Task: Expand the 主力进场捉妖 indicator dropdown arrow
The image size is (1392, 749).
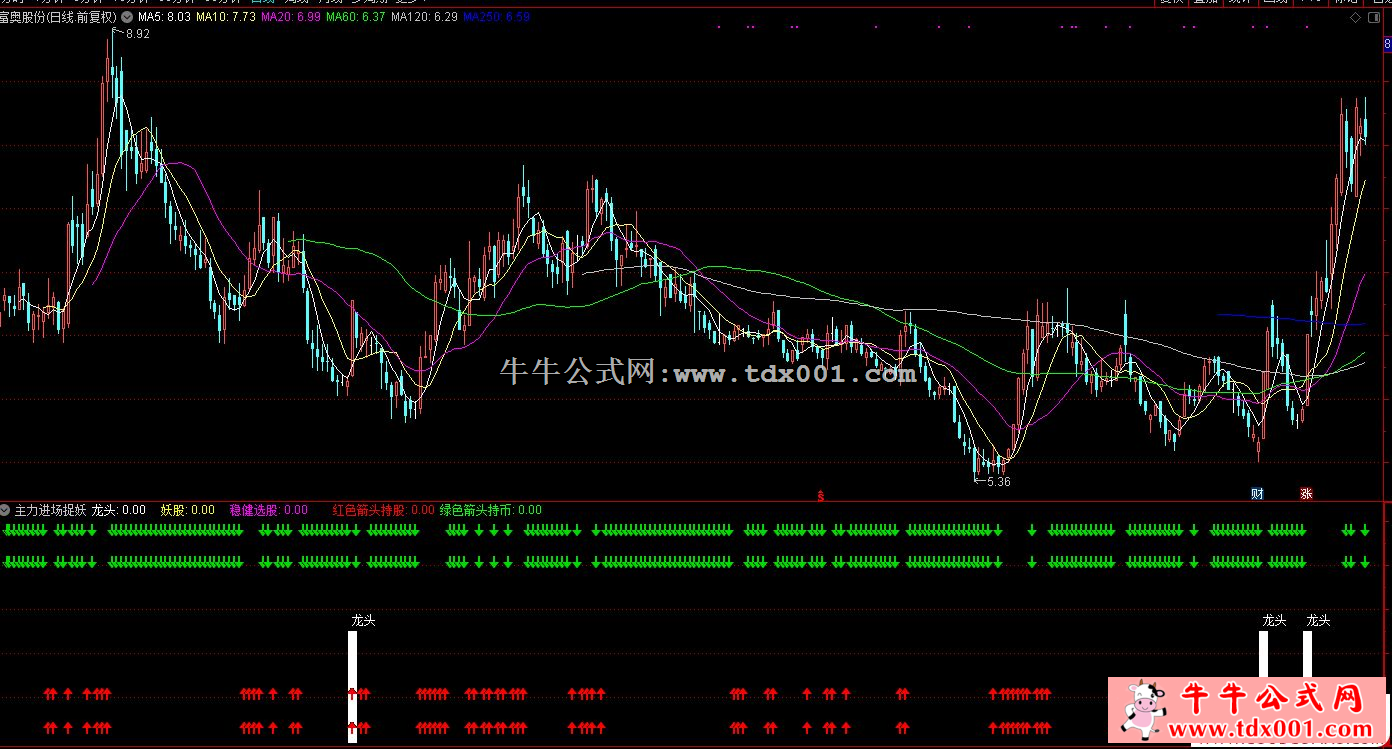Action: pos(6,510)
